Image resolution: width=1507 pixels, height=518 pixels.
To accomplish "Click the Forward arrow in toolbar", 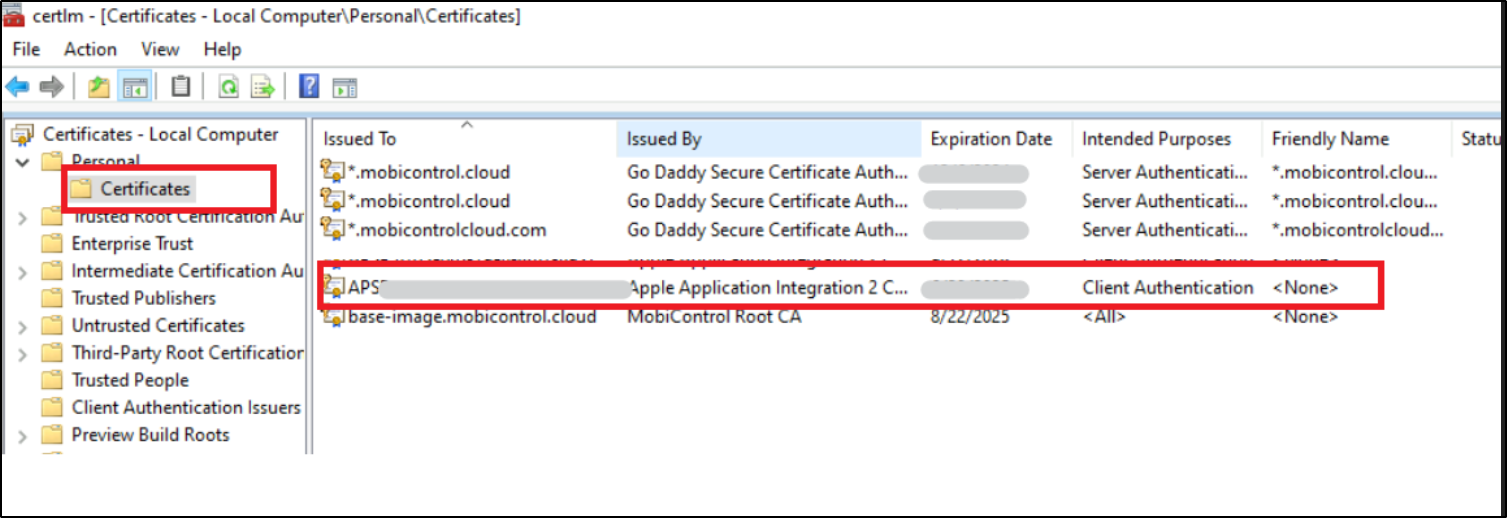I will [51, 88].
